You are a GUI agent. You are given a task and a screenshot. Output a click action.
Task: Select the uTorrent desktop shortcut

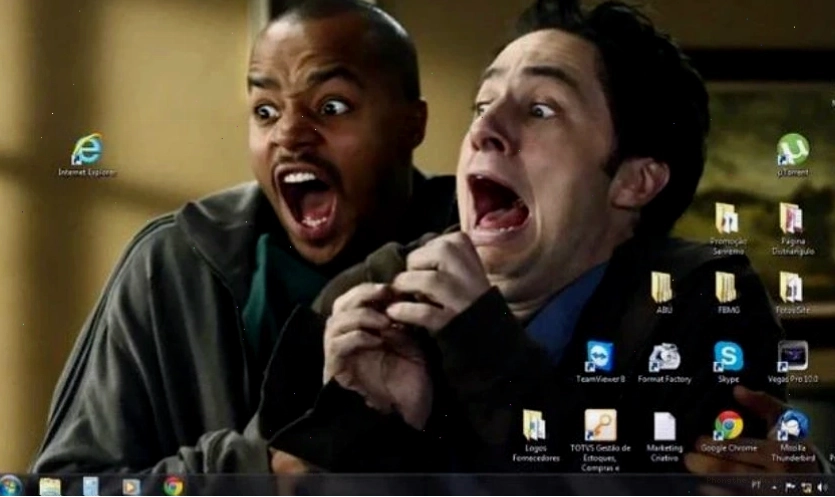[792, 155]
